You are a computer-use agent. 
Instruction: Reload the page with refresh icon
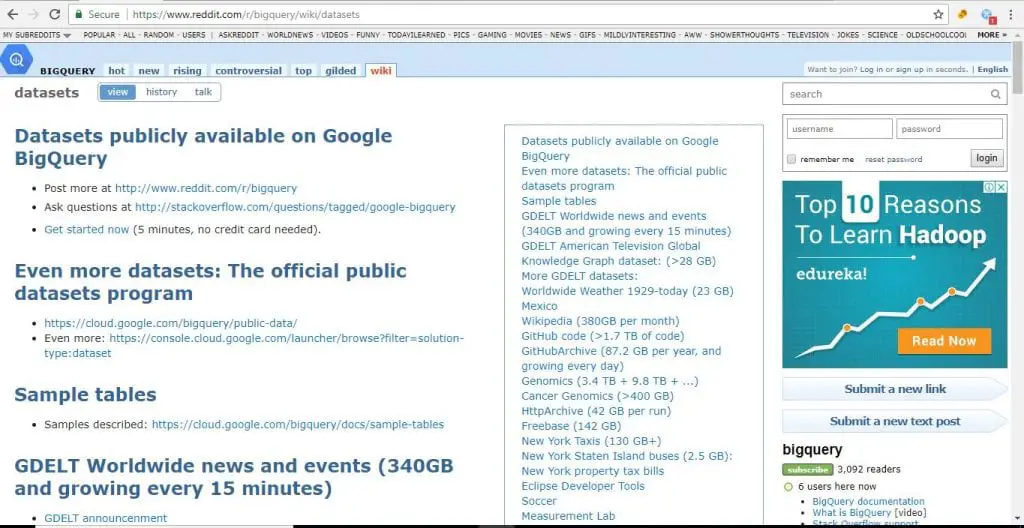point(55,14)
